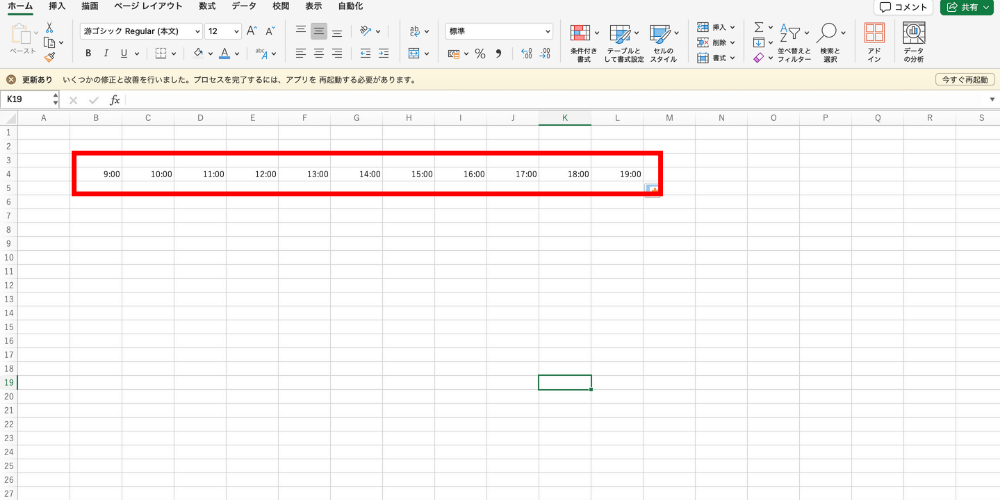Apply the font color (A with blue bar)
Image resolution: width=1000 pixels, height=500 pixels.
224,54
